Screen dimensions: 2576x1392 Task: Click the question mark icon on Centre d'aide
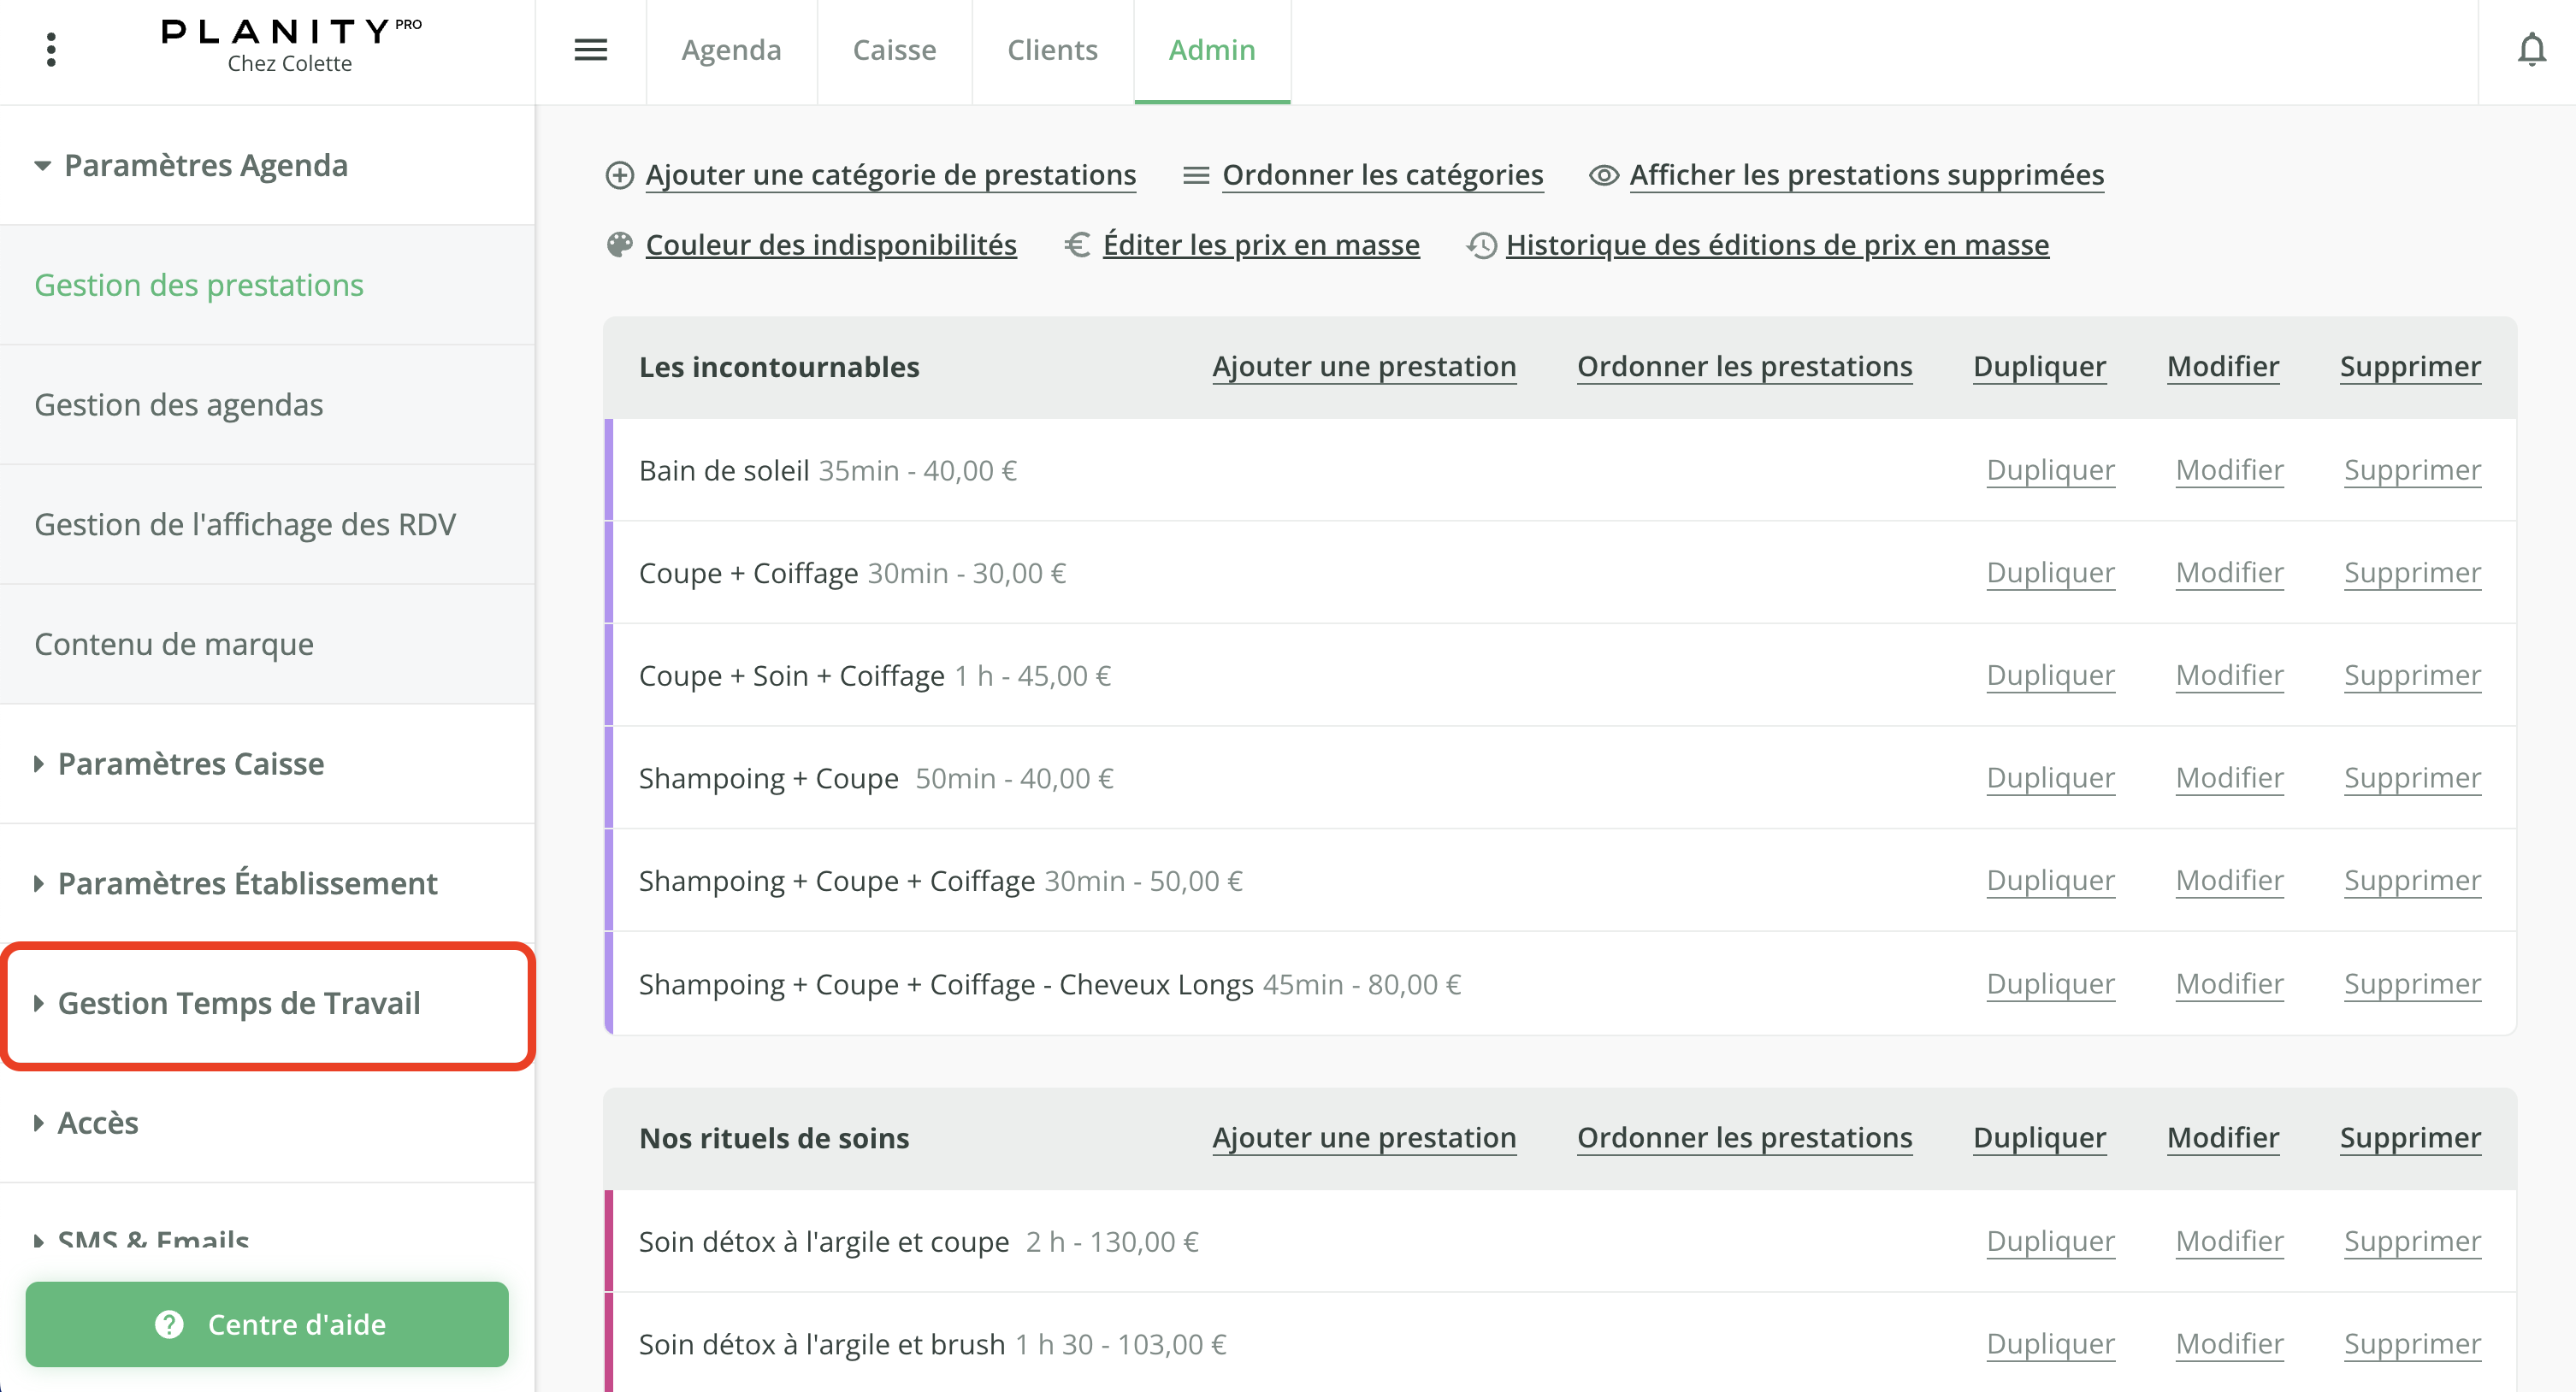(x=169, y=1324)
